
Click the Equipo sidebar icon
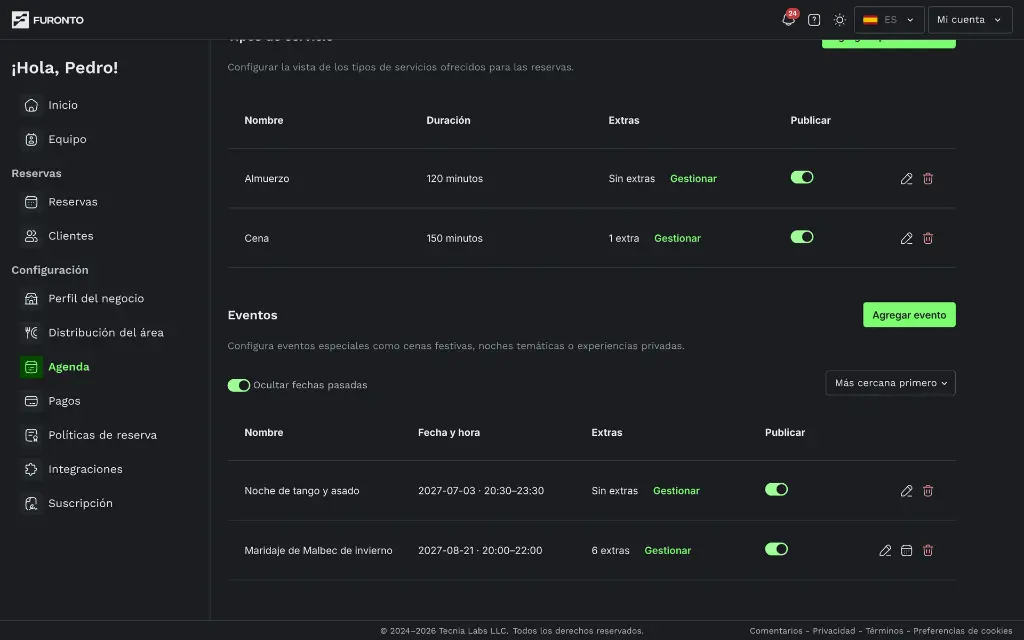31,139
